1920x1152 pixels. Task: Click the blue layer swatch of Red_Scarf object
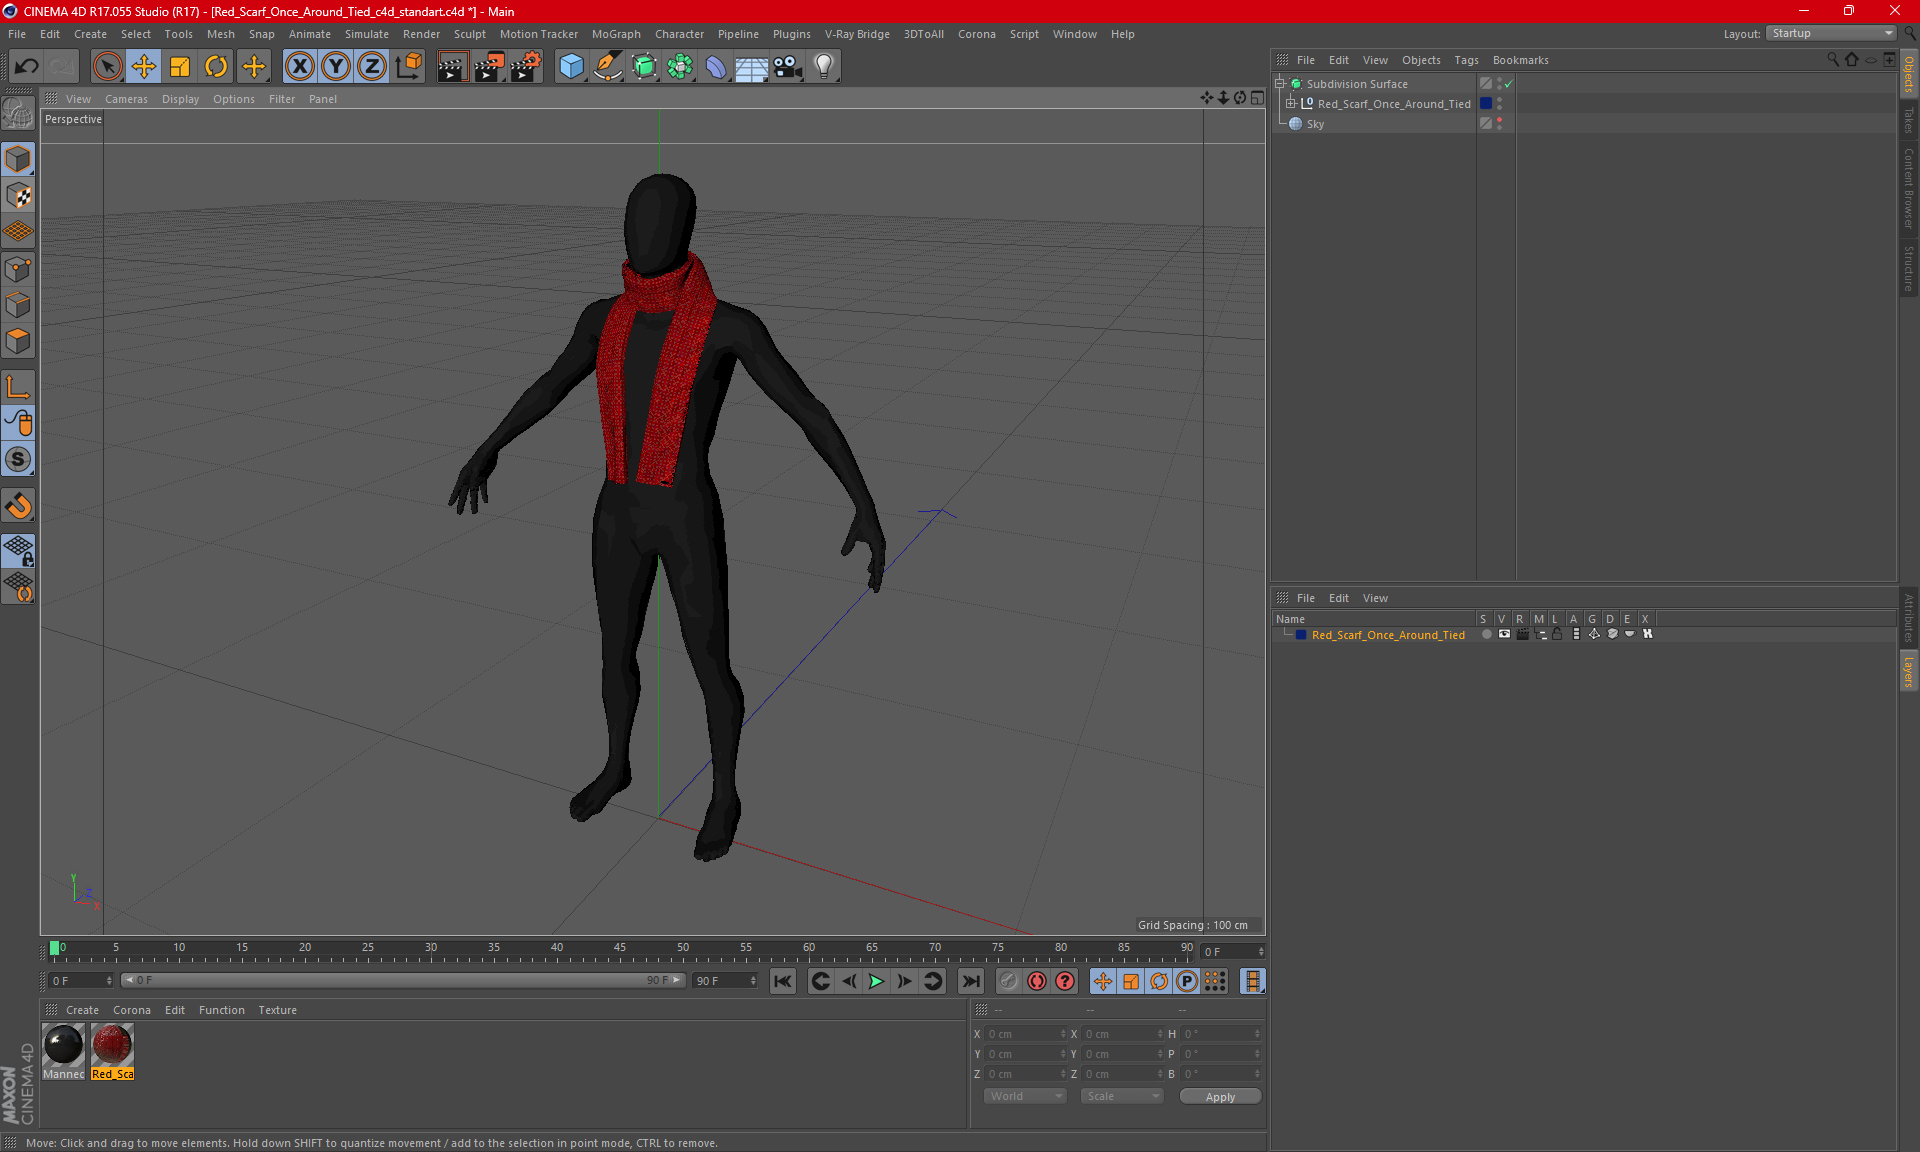1486,103
